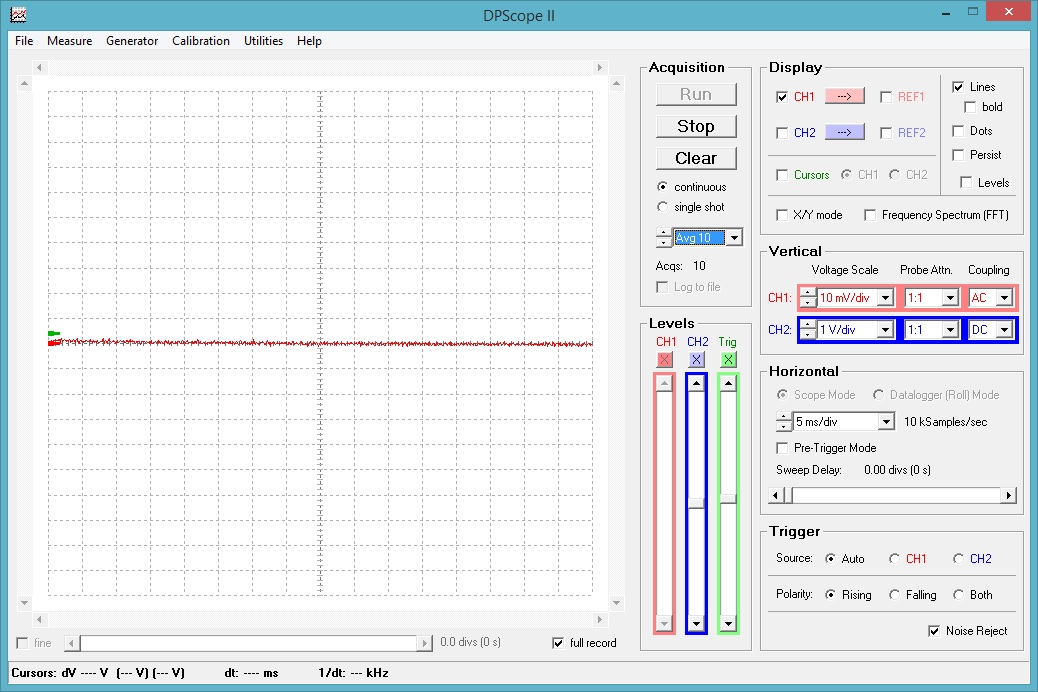
Task: Open the Avg 10 acquisition mode dropdown
Action: click(734, 238)
